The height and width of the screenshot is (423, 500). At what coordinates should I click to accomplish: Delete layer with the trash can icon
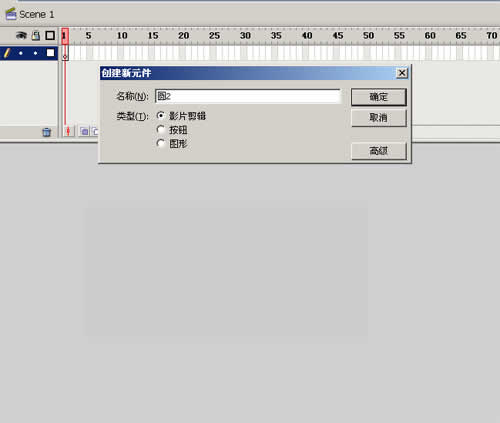click(x=47, y=132)
